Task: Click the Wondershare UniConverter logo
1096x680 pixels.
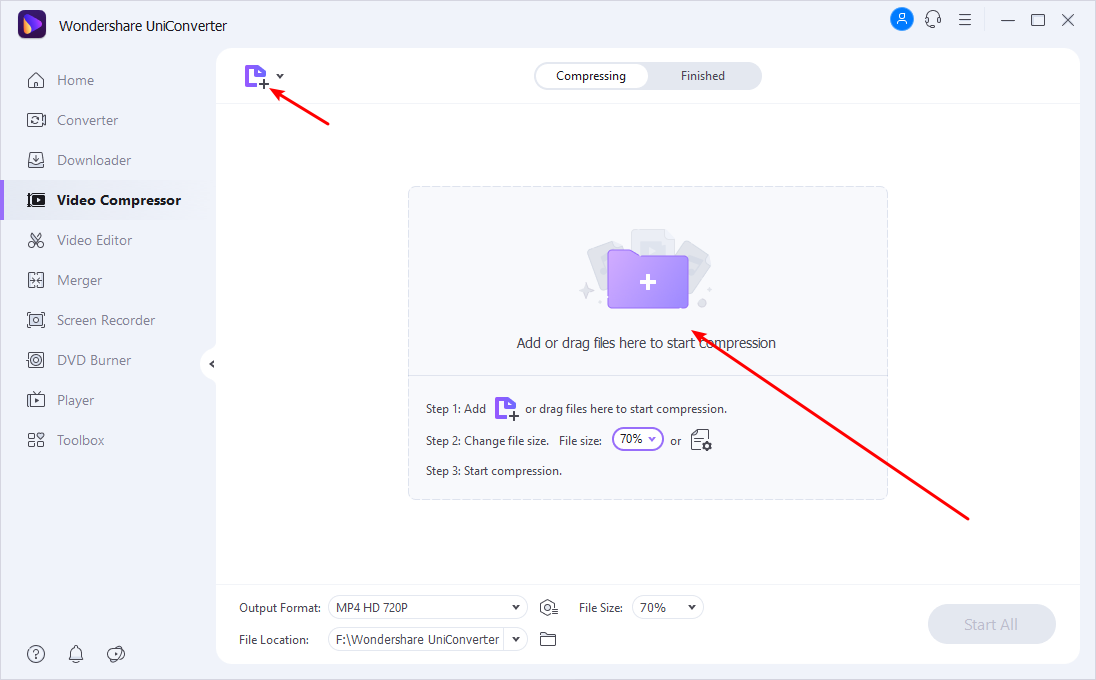Action: click(x=31, y=25)
